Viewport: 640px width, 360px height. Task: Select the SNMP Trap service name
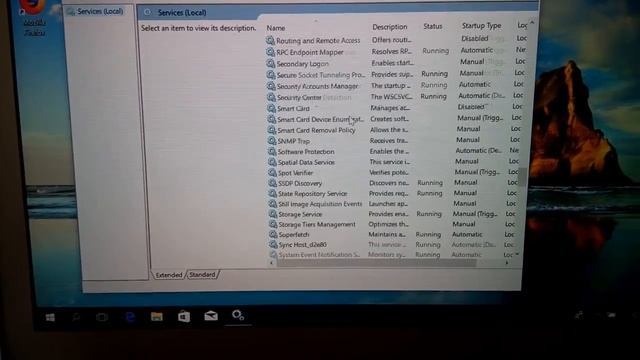[294, 141]
